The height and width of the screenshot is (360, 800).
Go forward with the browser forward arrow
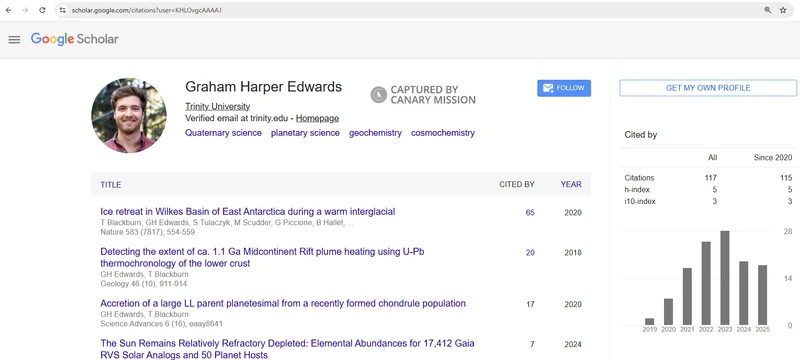(25, 10)
